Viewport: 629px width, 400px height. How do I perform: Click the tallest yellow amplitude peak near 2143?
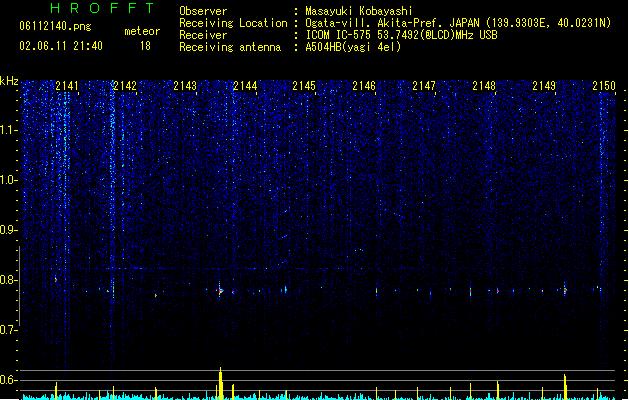click(x=220, y=383)
